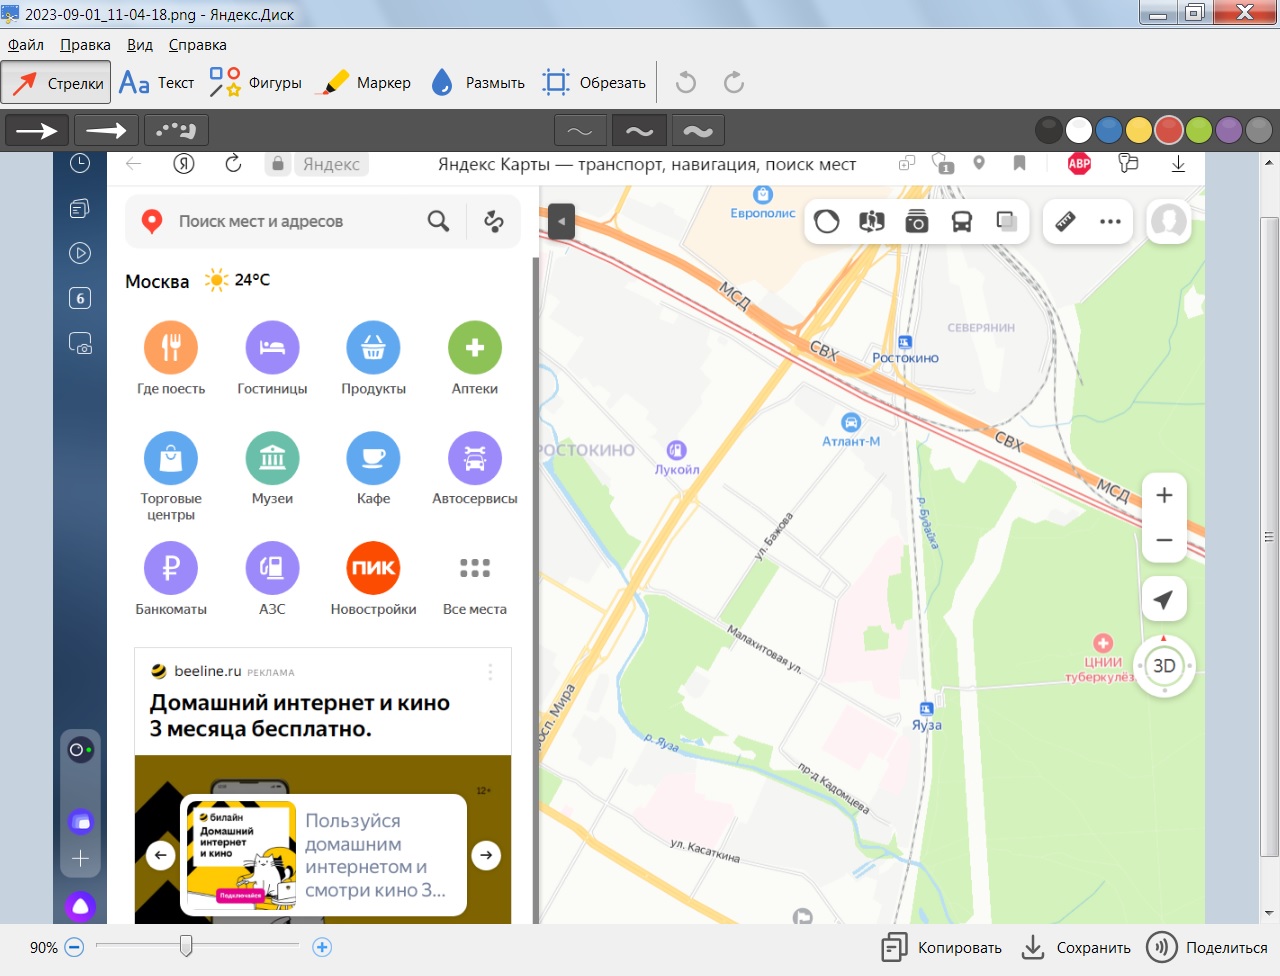Open the Справка menu
The image size is (1280, 976).
[197, 45]
